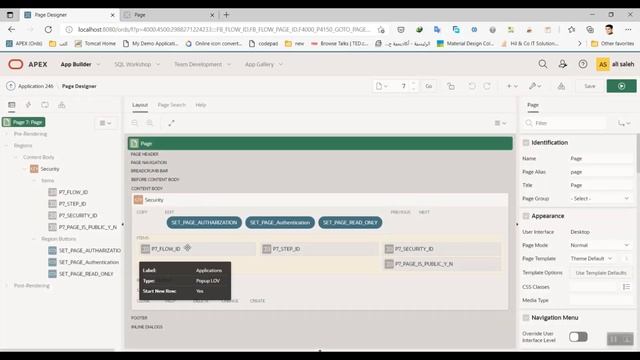640x360 pixels.
Task: Select P7_STEP_ID in the tree
Action: (72, 204)
